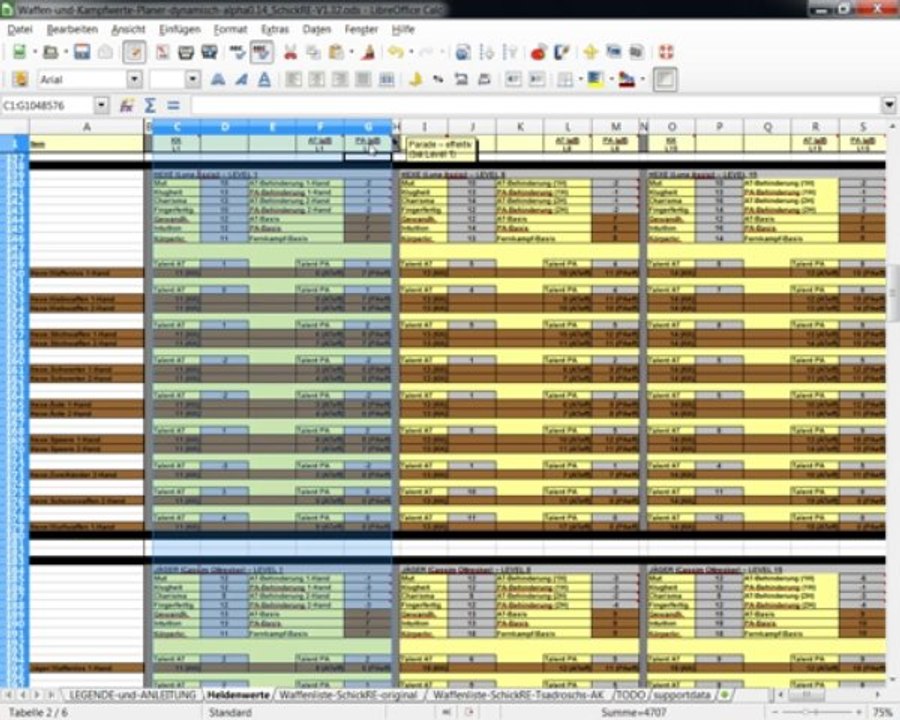Open the Extras menu
Image resolution: width=900 pixels, height=720 pixels.
click(275, 29)
